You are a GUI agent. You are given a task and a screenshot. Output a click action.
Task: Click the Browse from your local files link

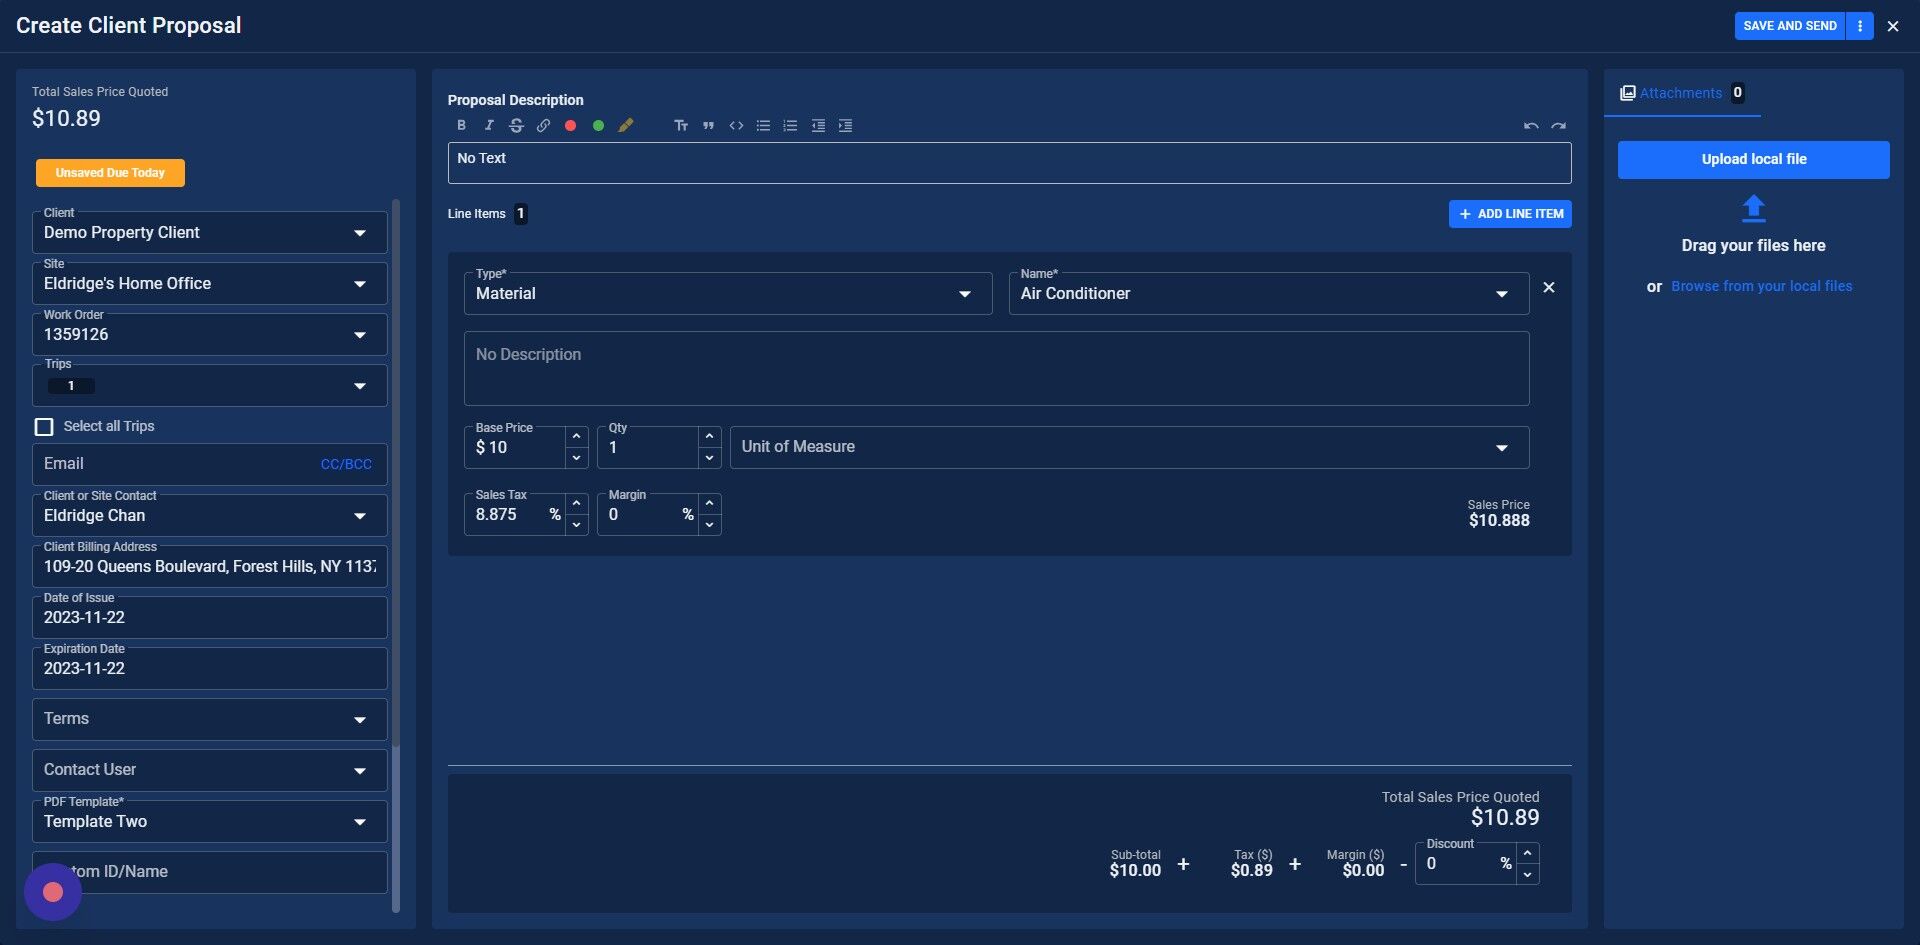pyautogui.click(x=1762, y=287)
